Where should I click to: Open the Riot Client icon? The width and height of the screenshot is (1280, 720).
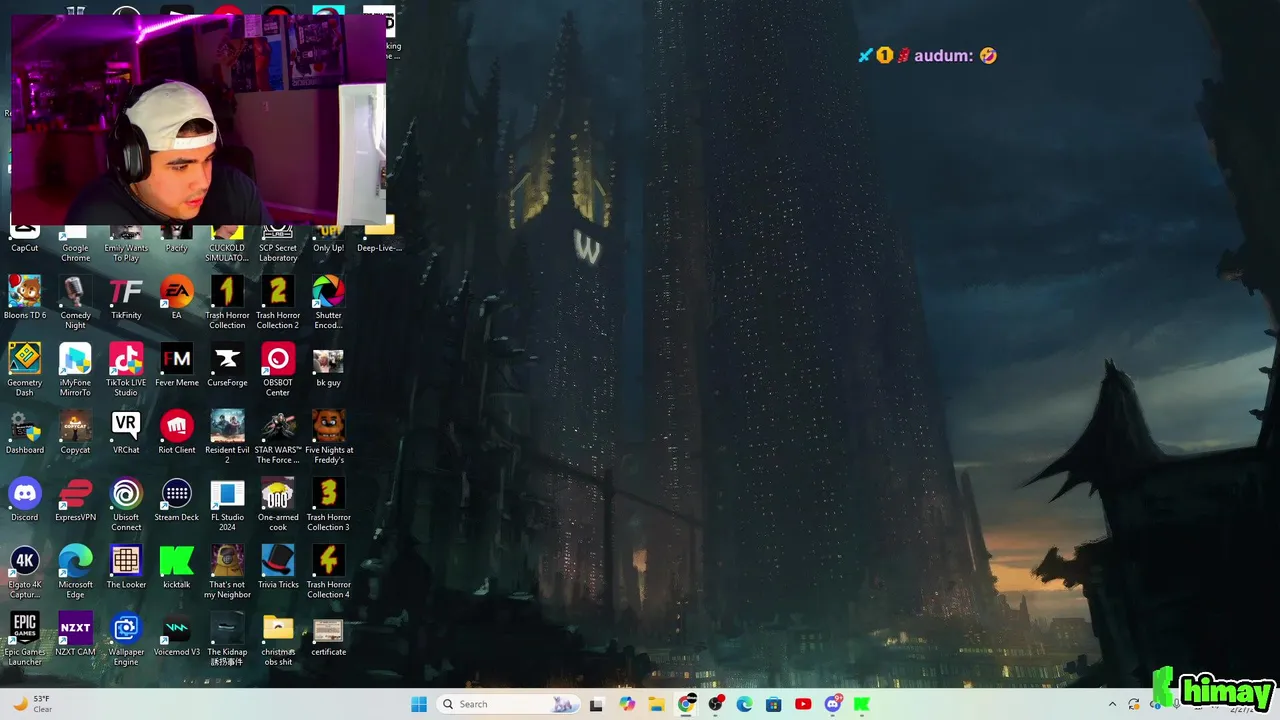(x=177, y=427)
